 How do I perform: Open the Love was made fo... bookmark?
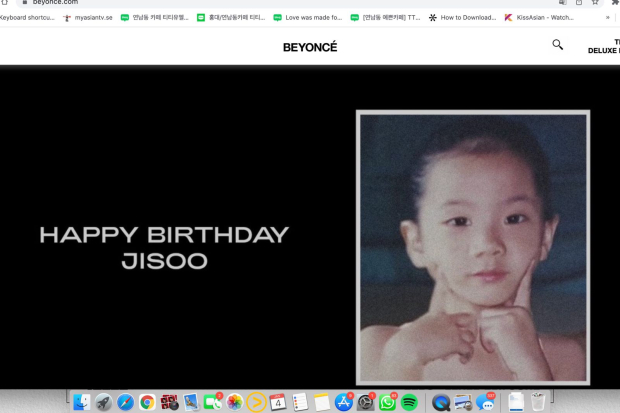tap(308, 17)
